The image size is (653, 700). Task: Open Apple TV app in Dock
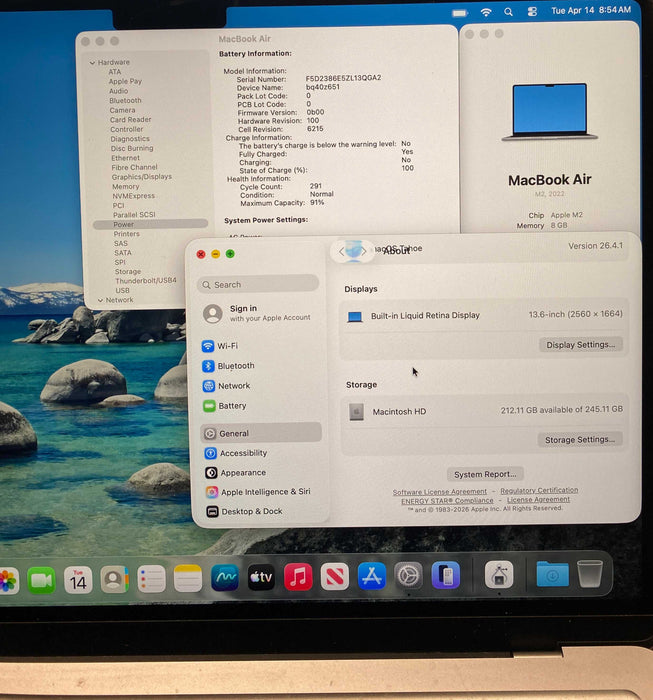261,577
